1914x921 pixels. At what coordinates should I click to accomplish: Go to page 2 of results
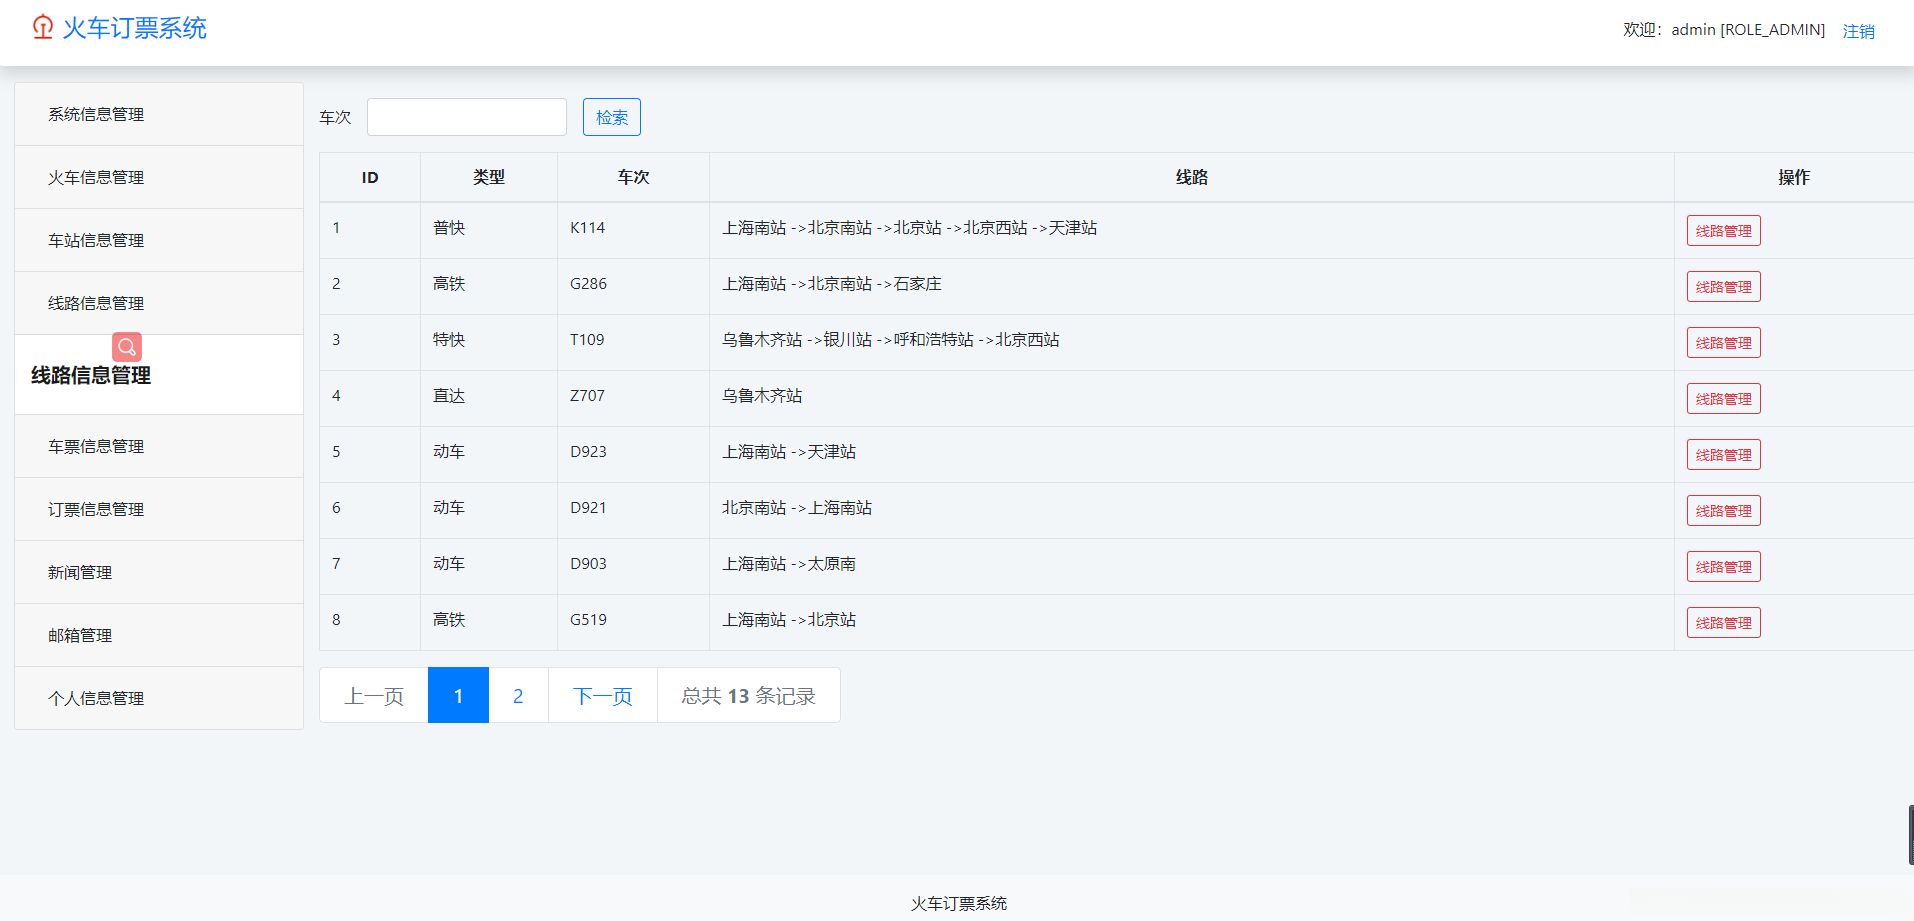(x=518, y=695)
